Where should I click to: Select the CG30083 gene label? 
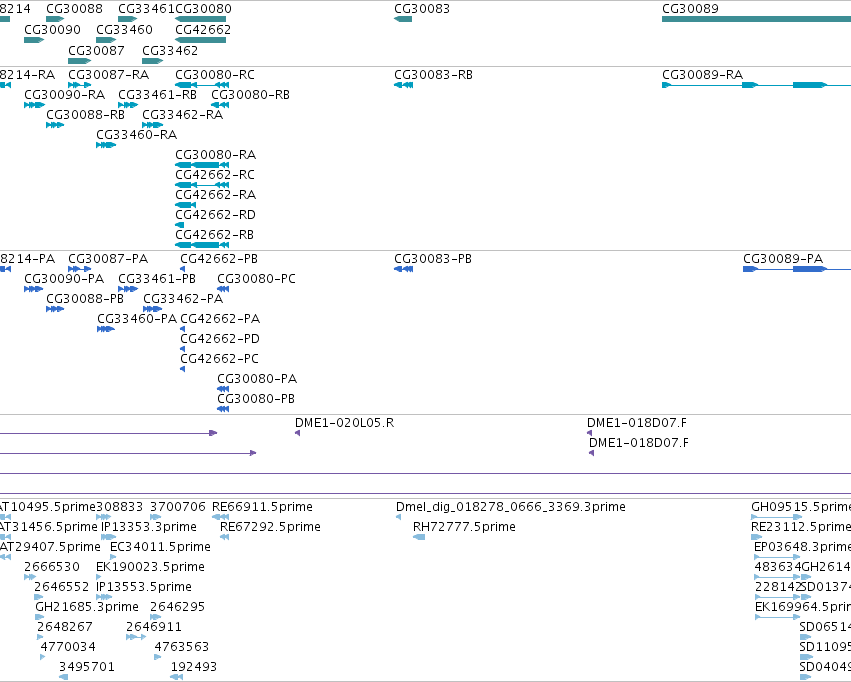pos(422,9)
